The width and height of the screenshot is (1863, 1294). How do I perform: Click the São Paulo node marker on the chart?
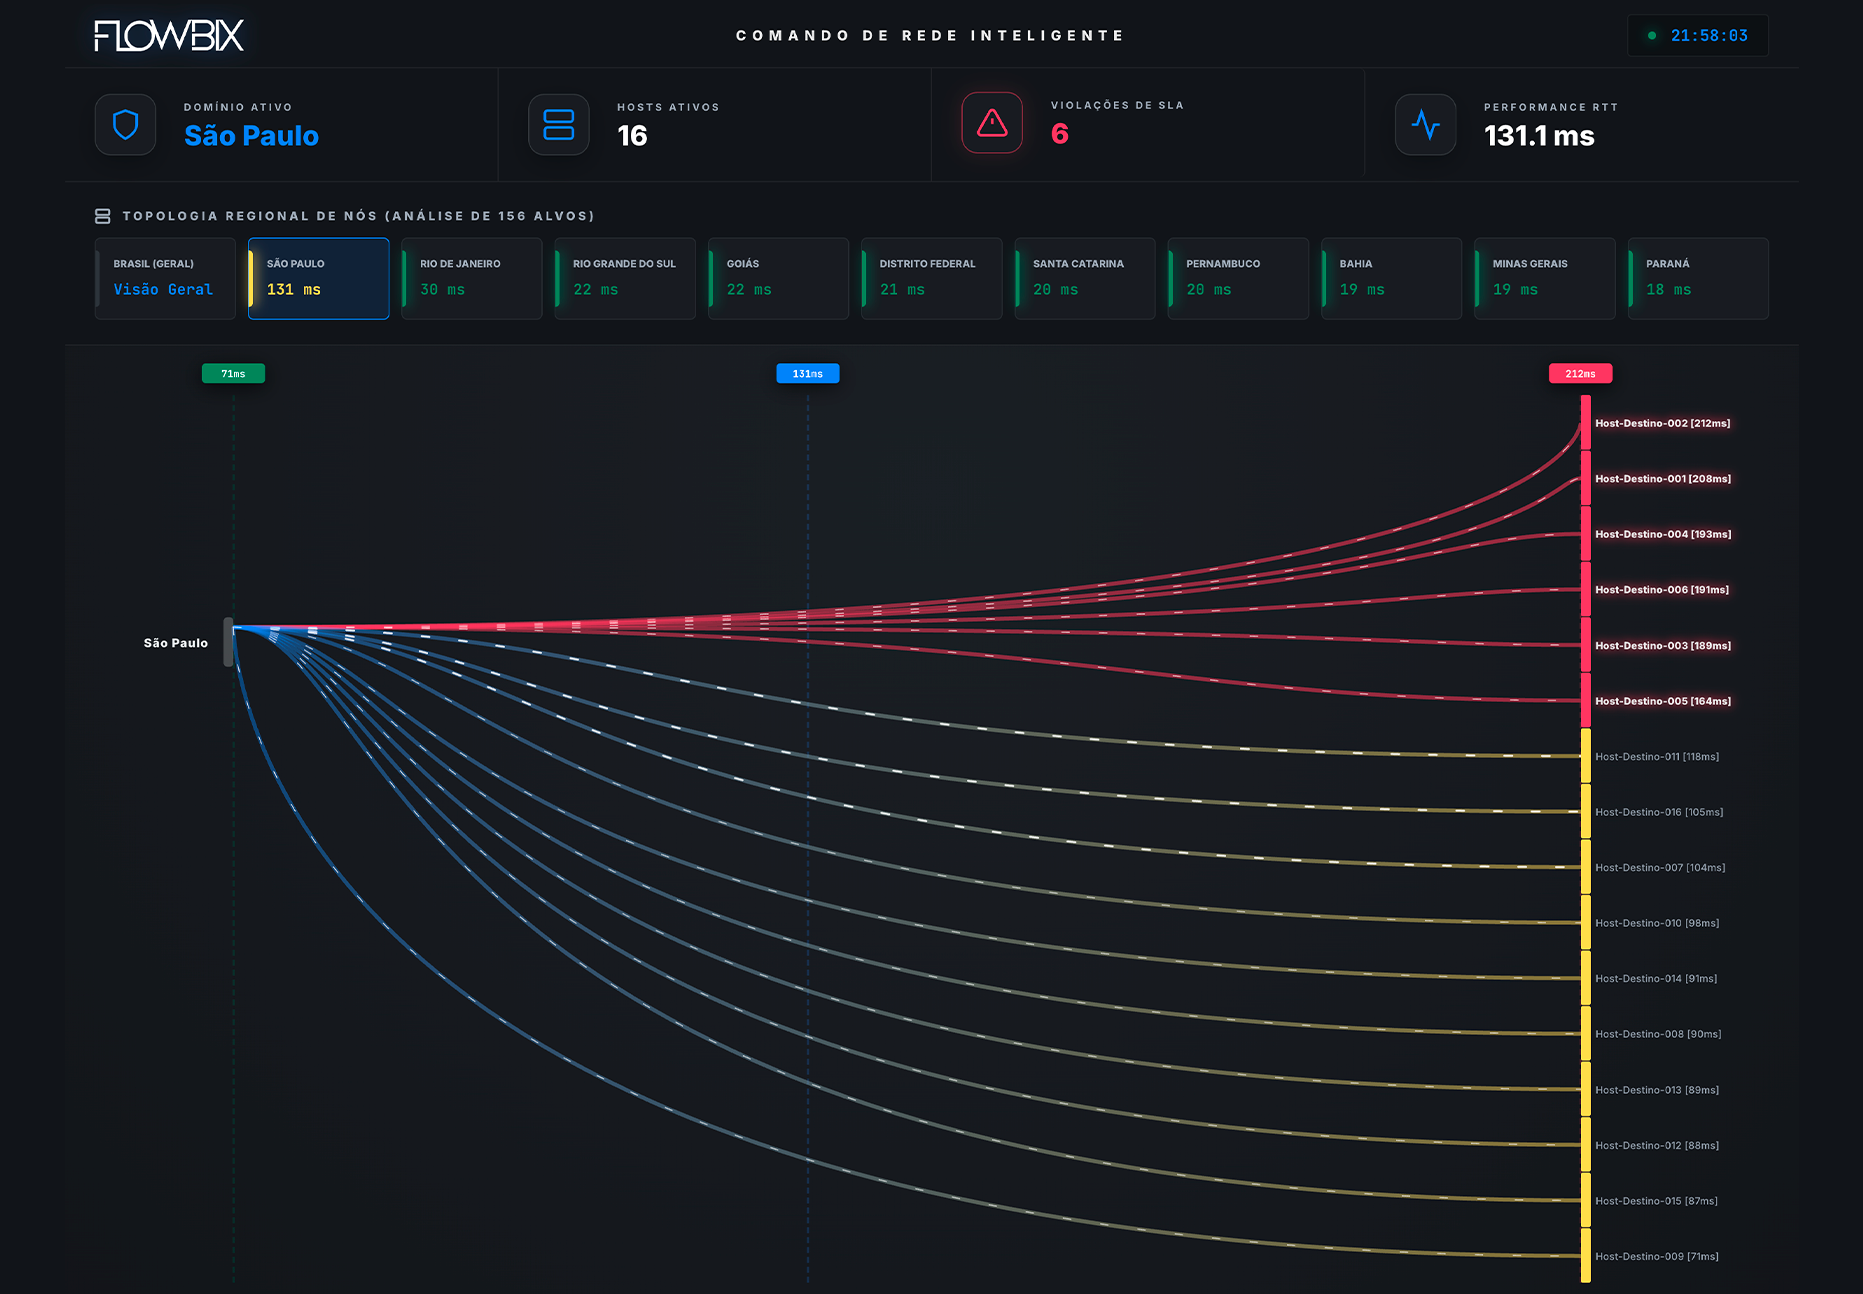pos(230,641)
